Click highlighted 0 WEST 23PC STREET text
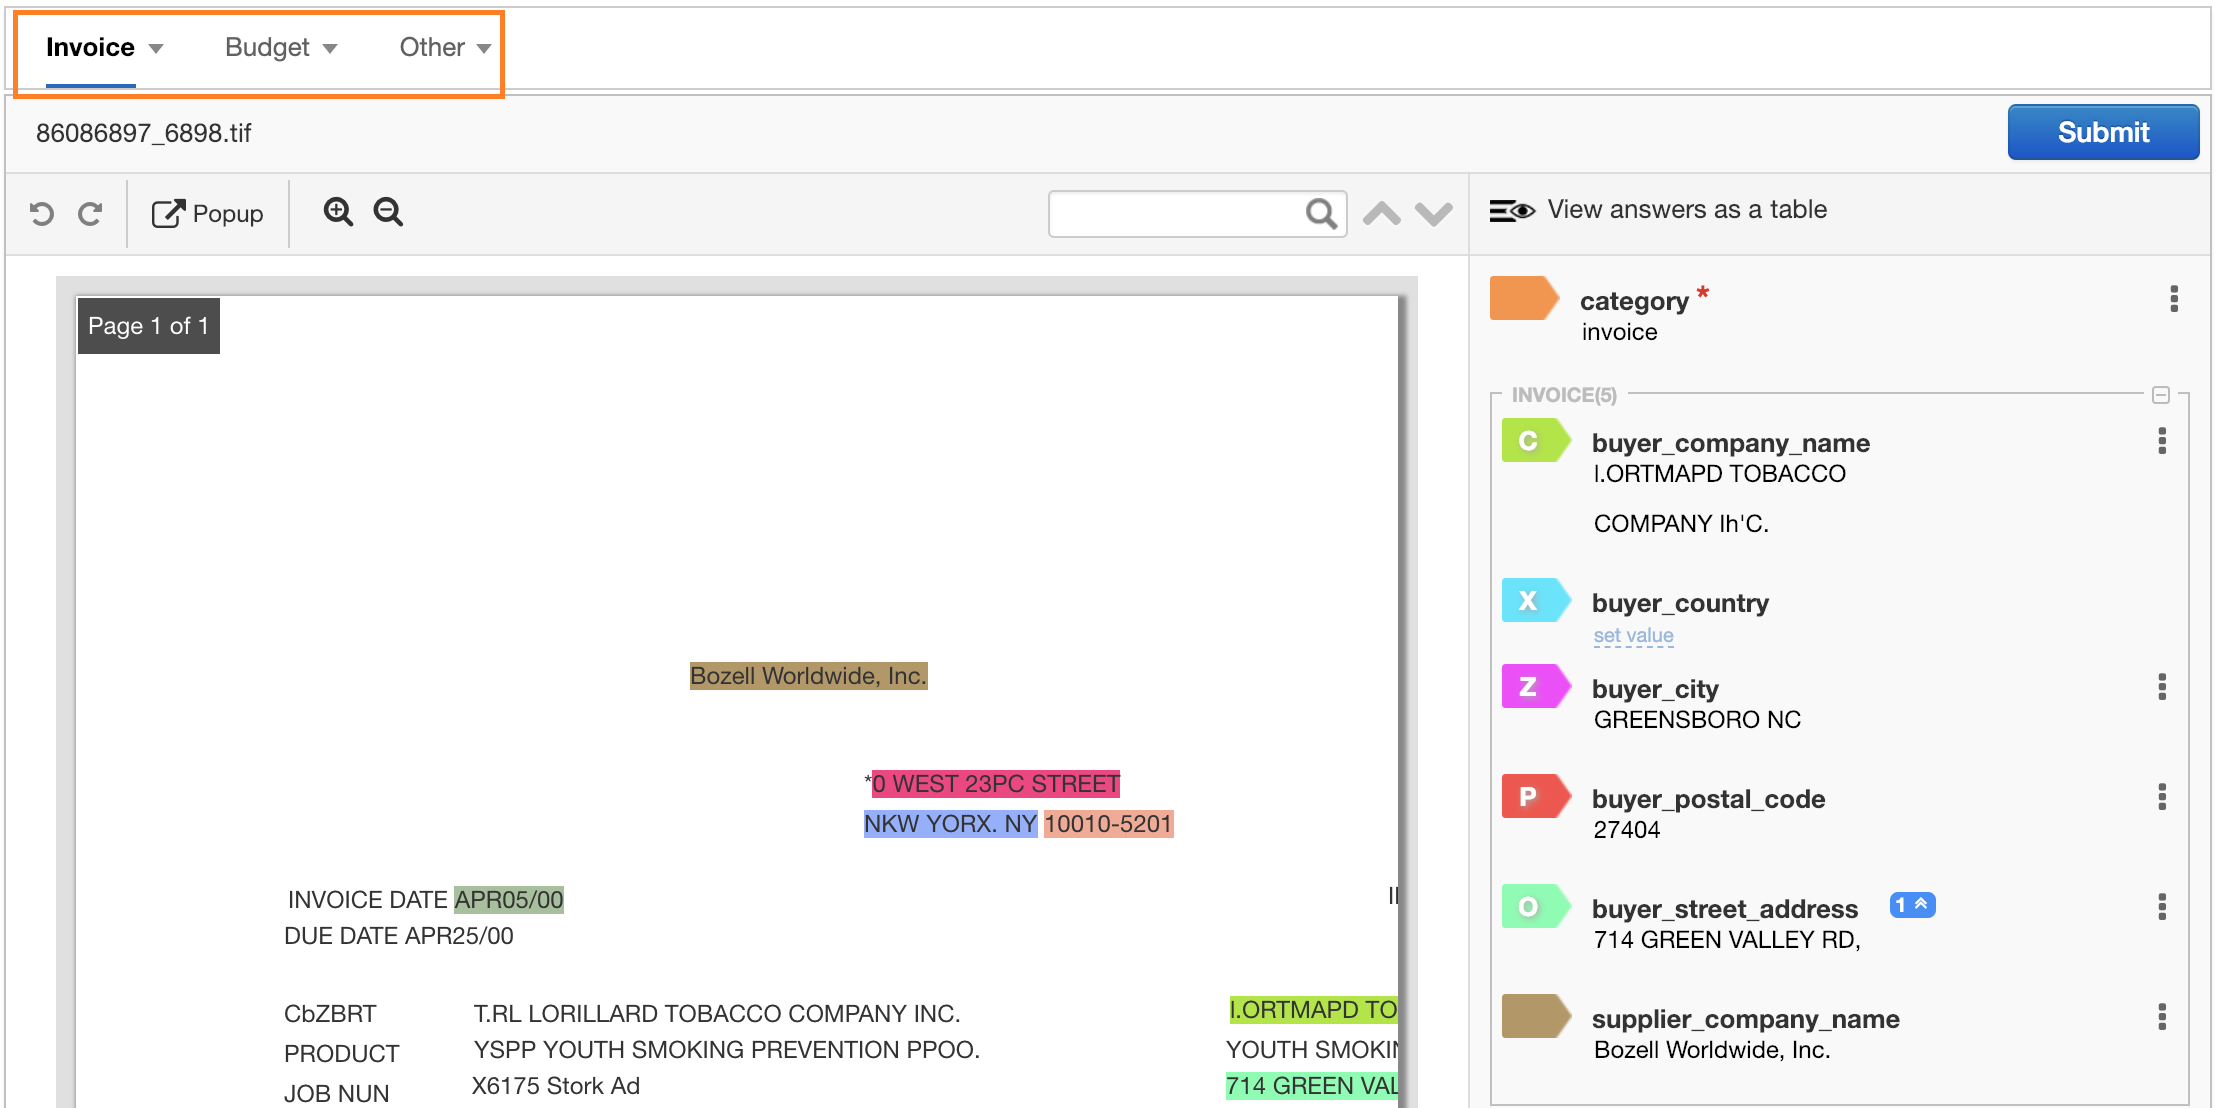This screenshot has width=2222, height=1108. point(996,784)
